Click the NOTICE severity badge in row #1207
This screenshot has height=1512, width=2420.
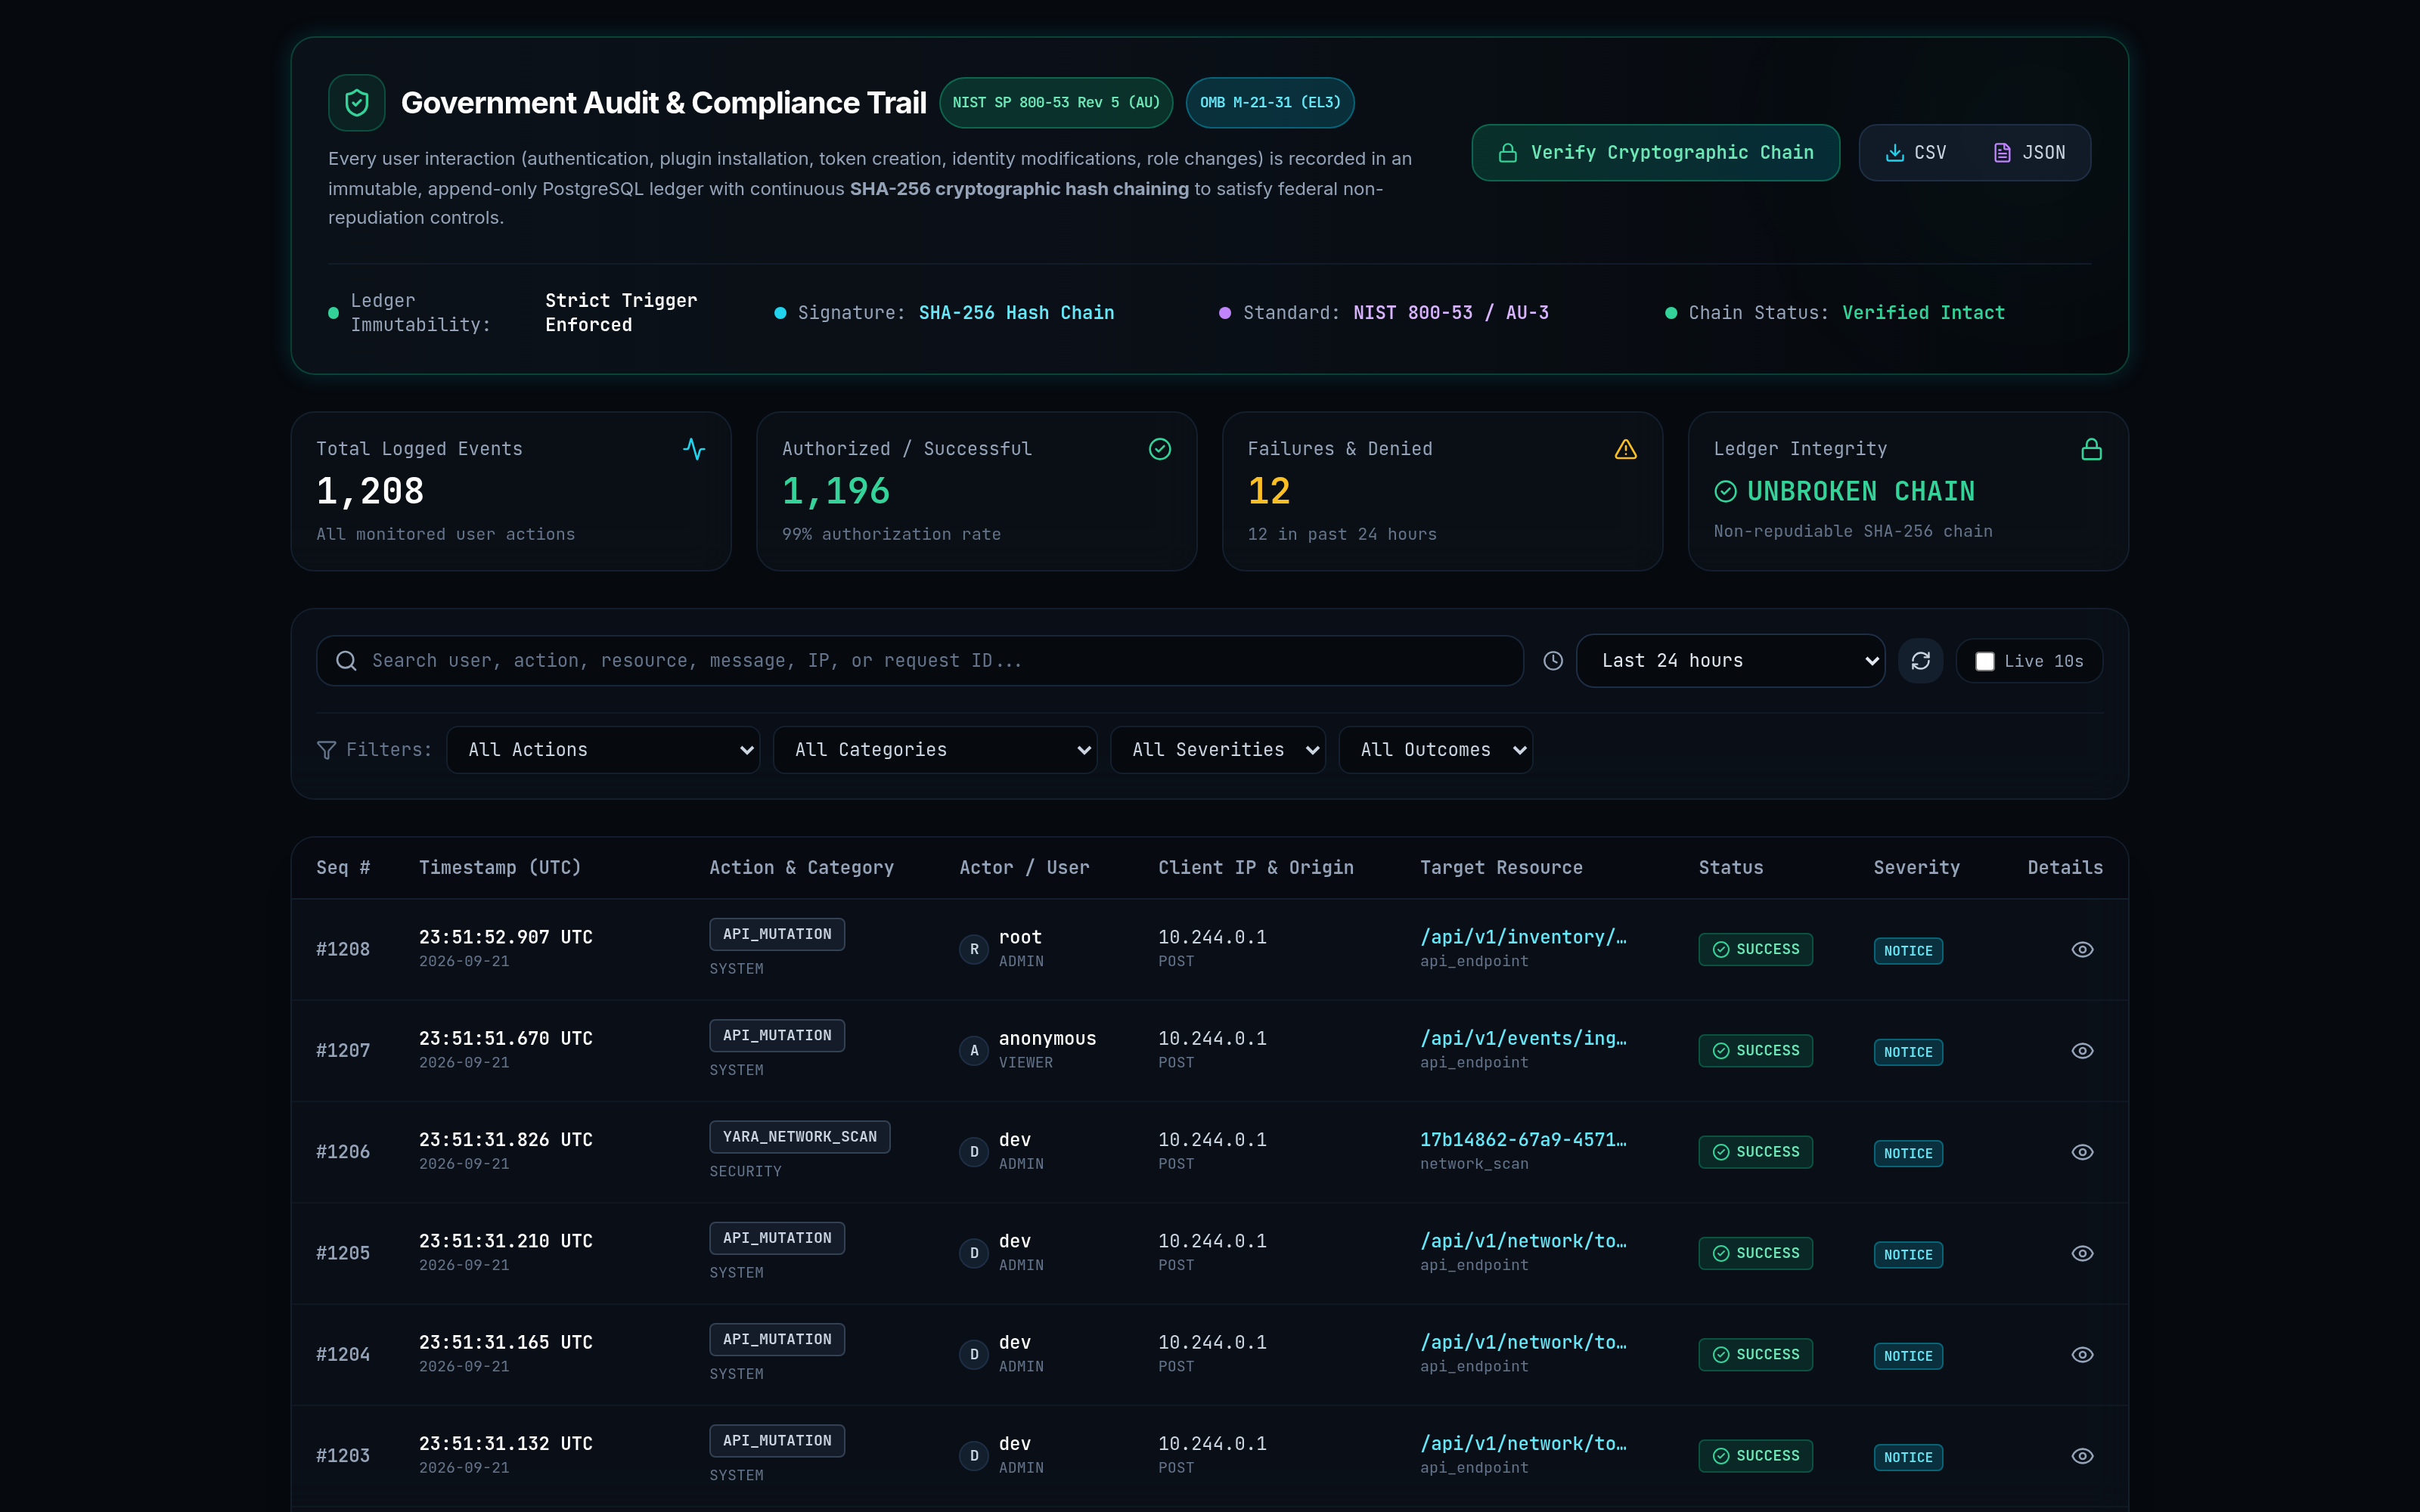1908,1052
